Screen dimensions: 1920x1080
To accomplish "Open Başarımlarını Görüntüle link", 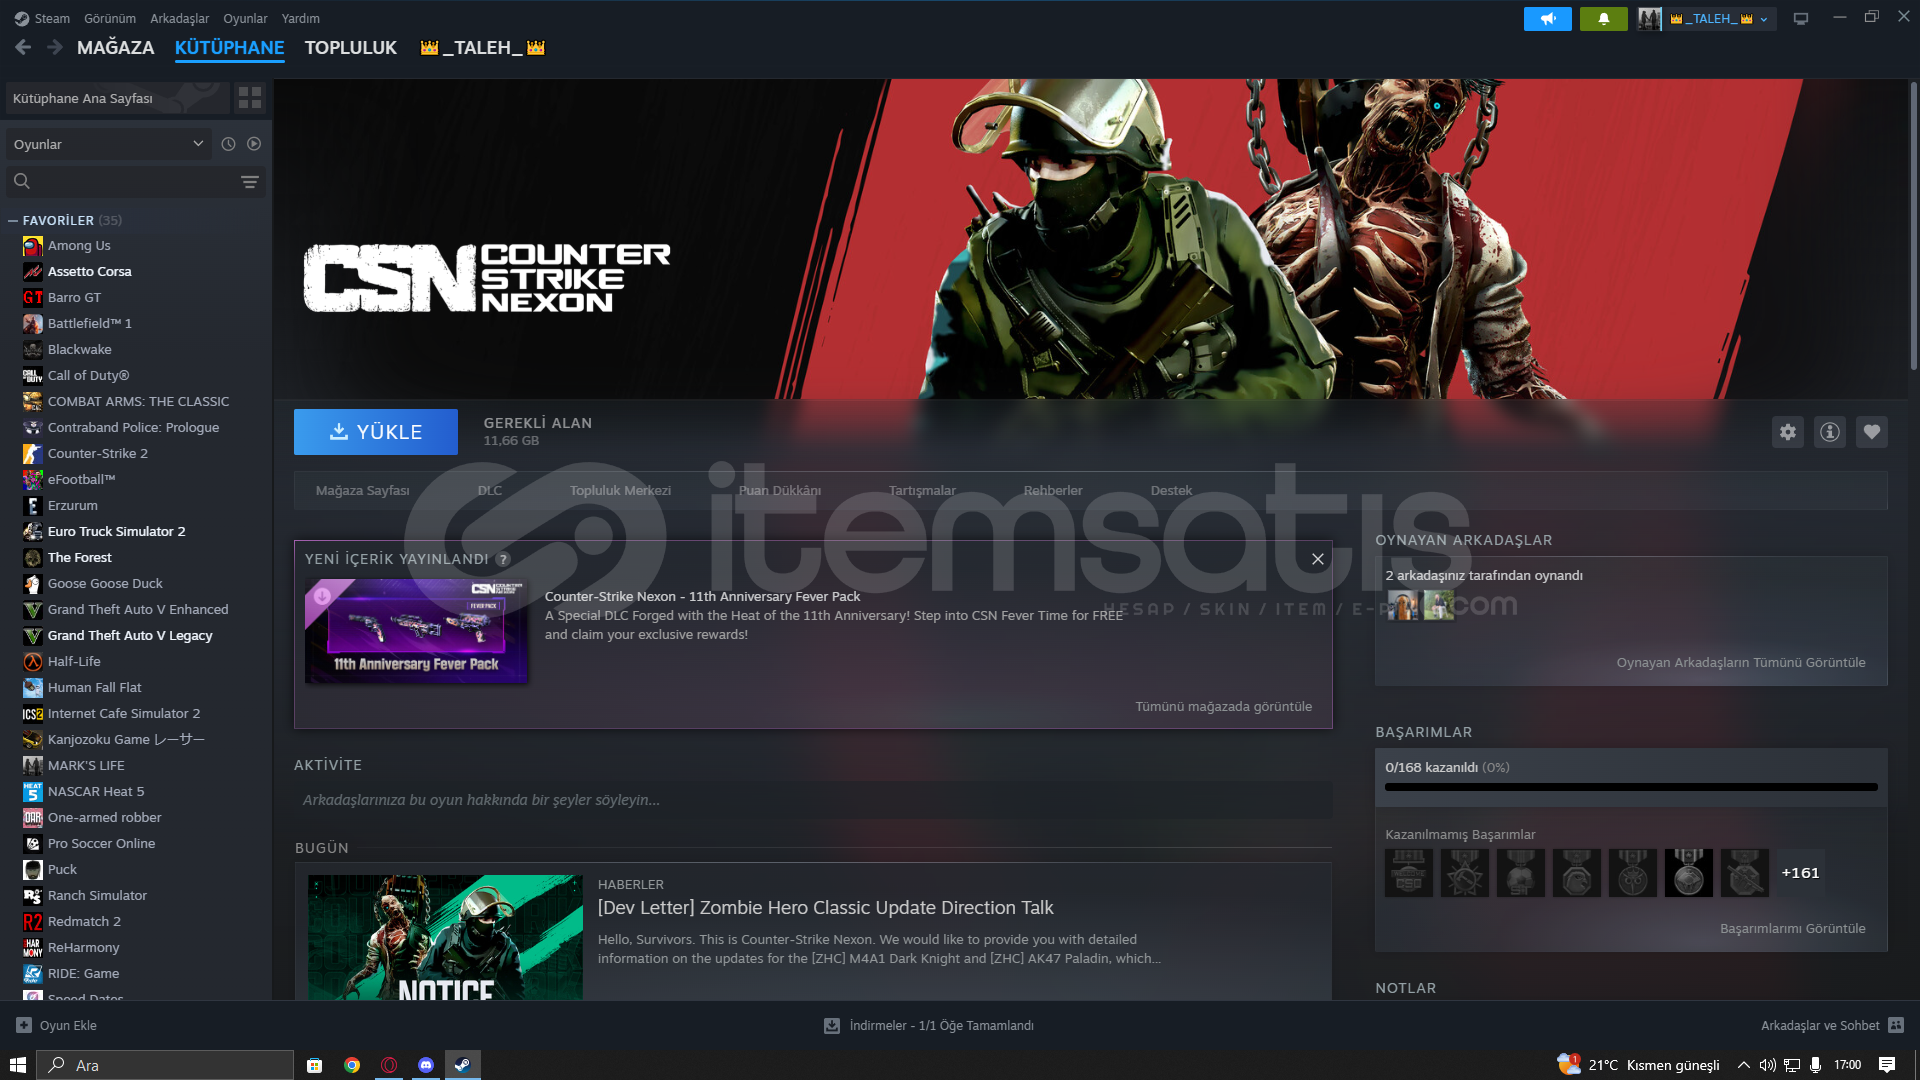I will point(1792,928).
